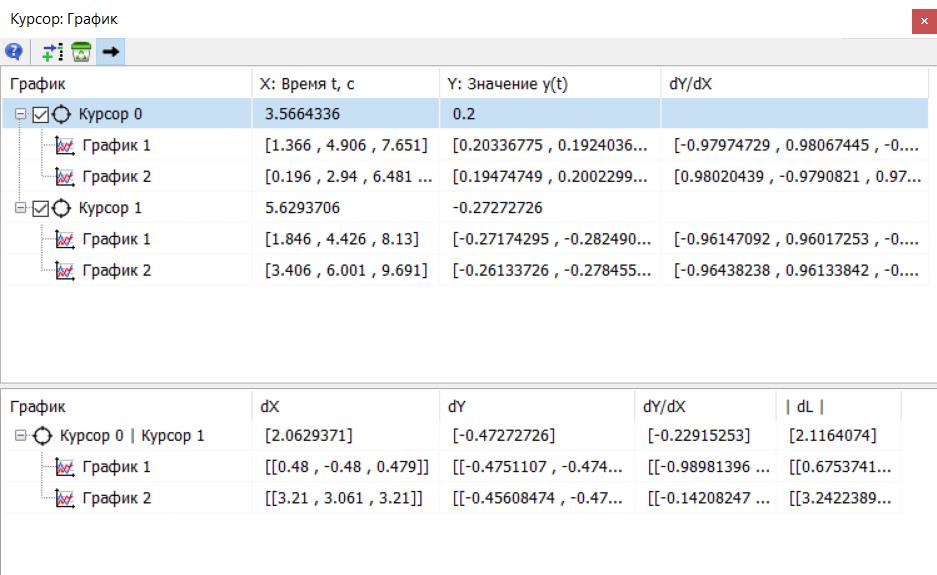Screen dimensions: 937x575
Task: Click График 1 chart icon under Курсор 0
Action: pos(65,146)
